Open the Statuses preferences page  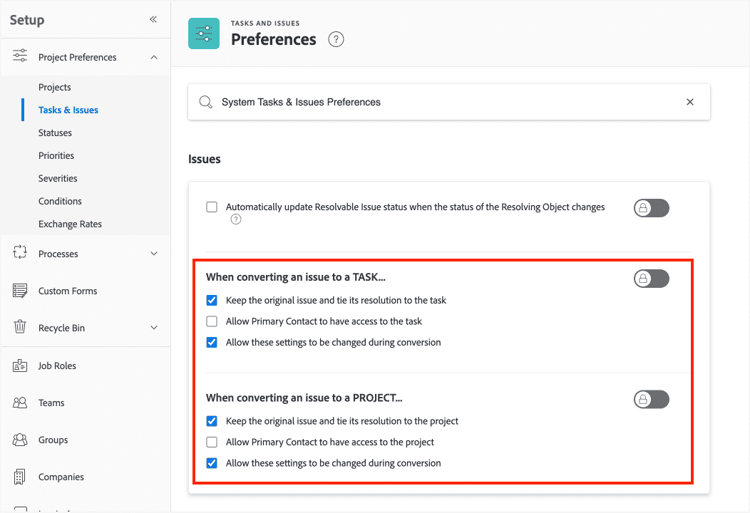55,133
